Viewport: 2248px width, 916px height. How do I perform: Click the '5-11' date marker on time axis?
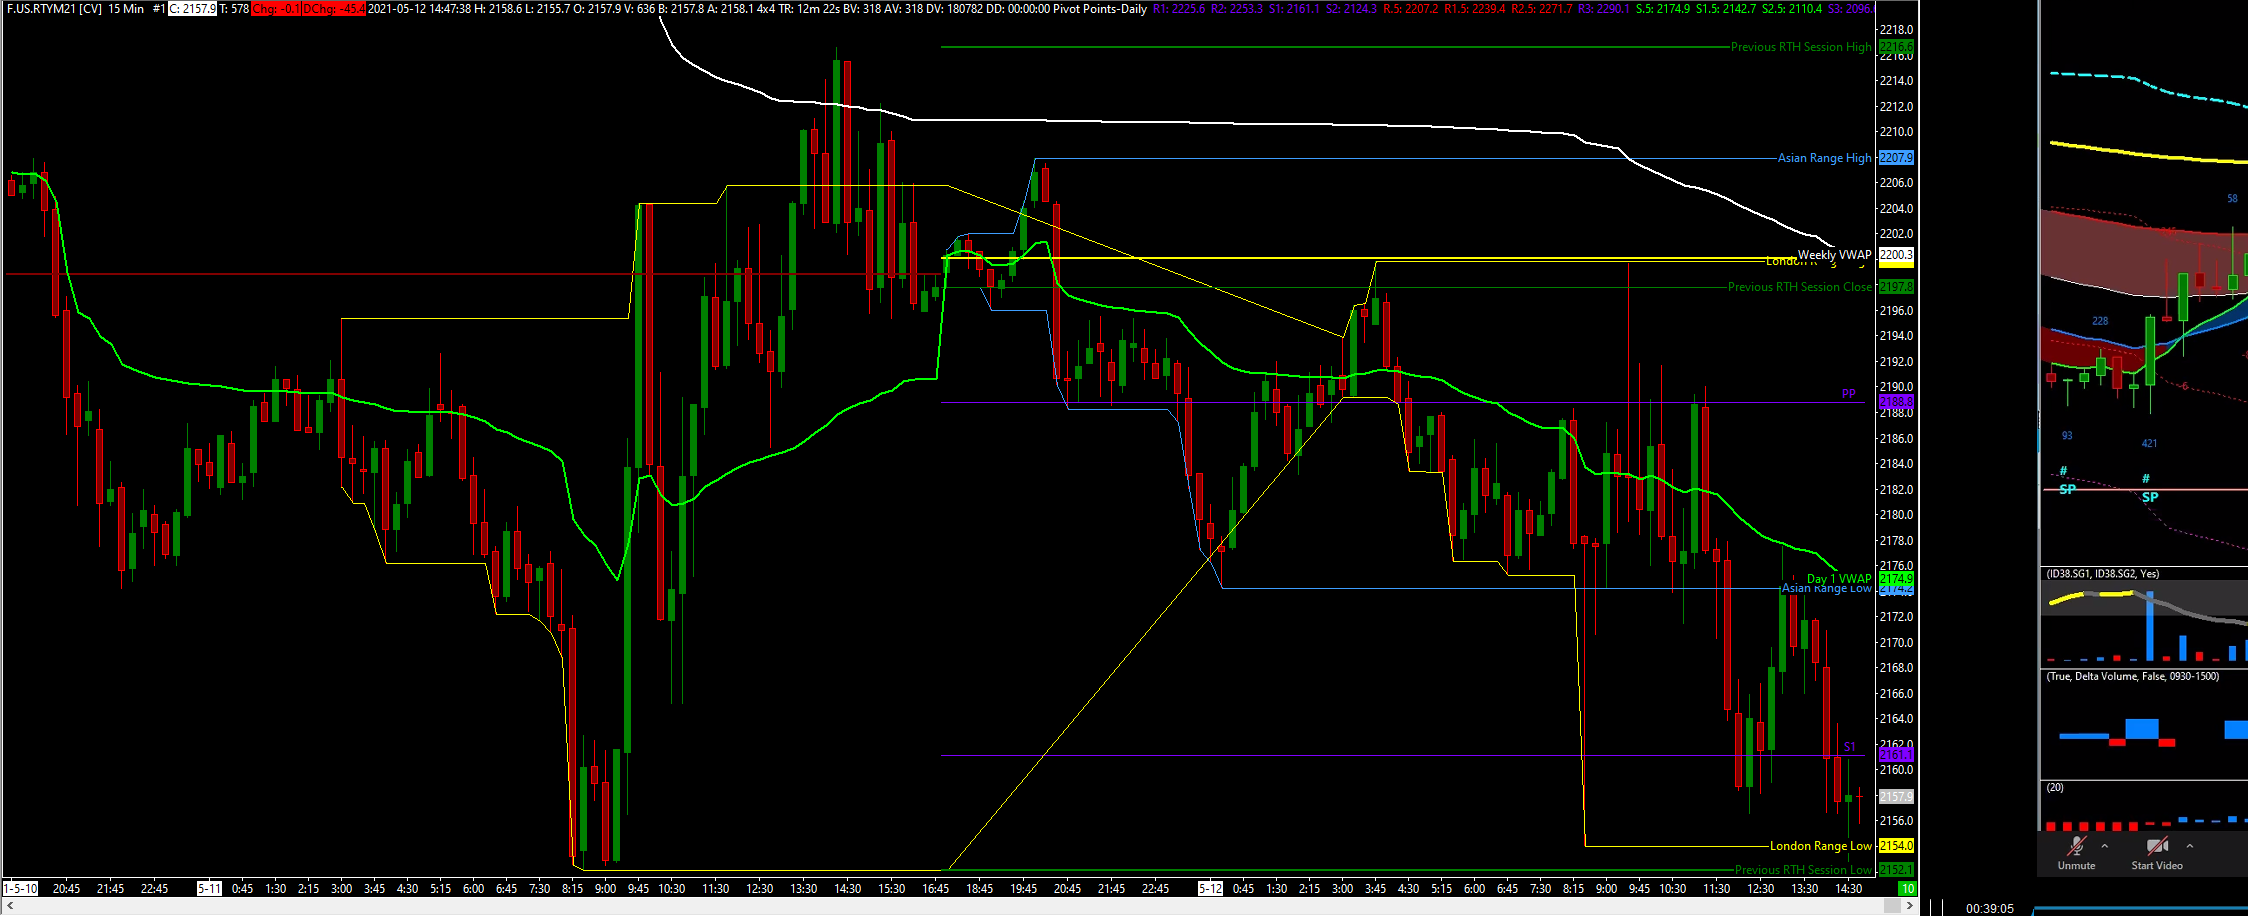209,888
